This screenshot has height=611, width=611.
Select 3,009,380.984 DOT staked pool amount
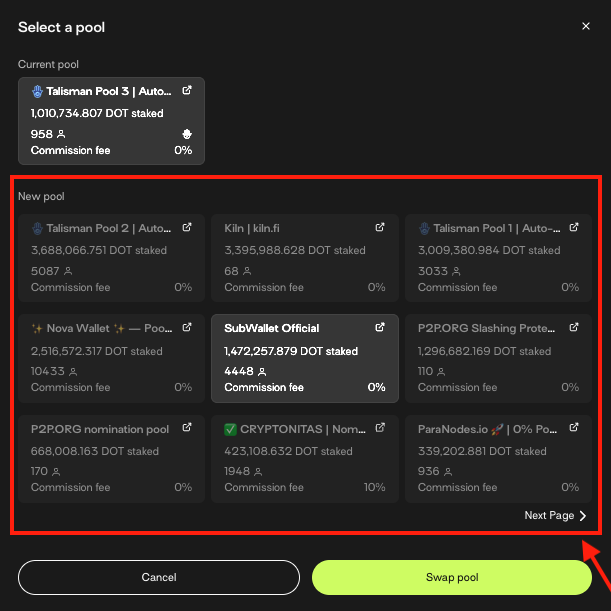pos(489,250)
